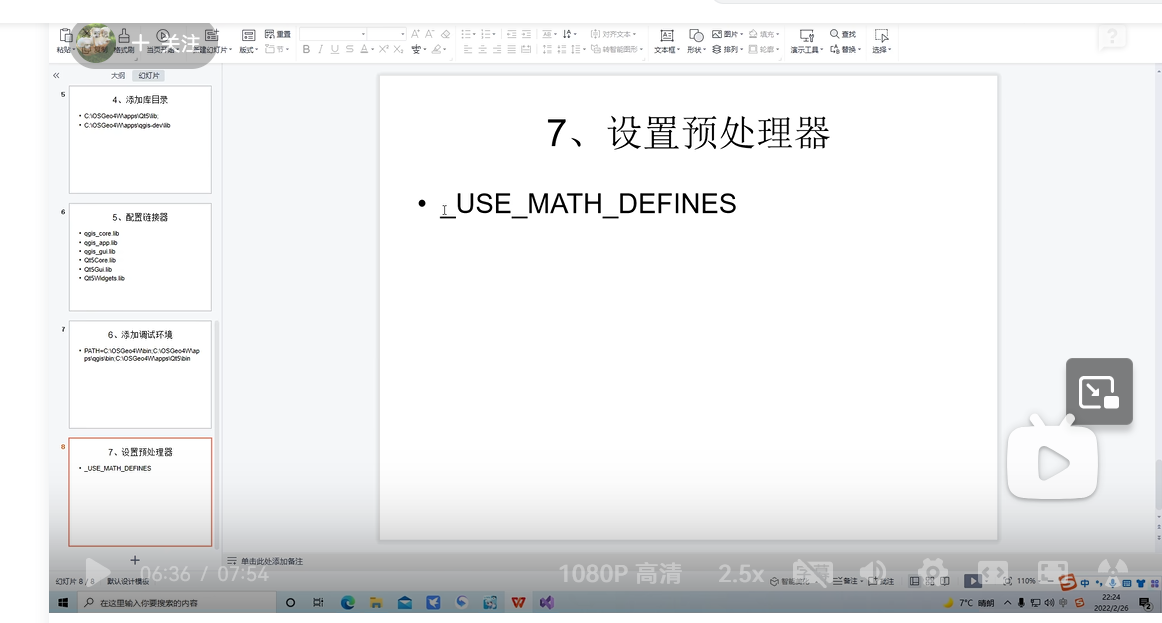
Task: Click the Reset (重置) slide button
Action: pos(278,34)
